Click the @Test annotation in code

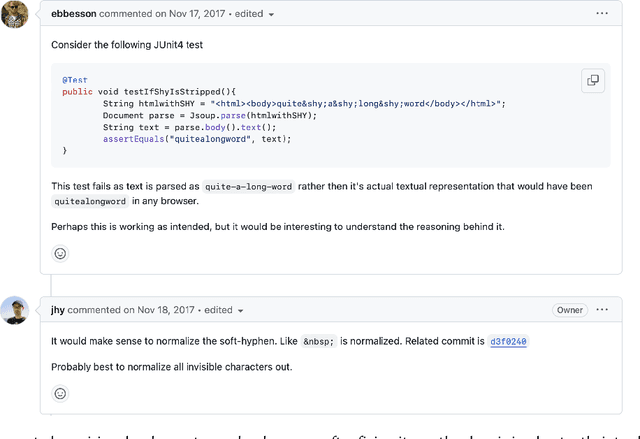point(73,80)
